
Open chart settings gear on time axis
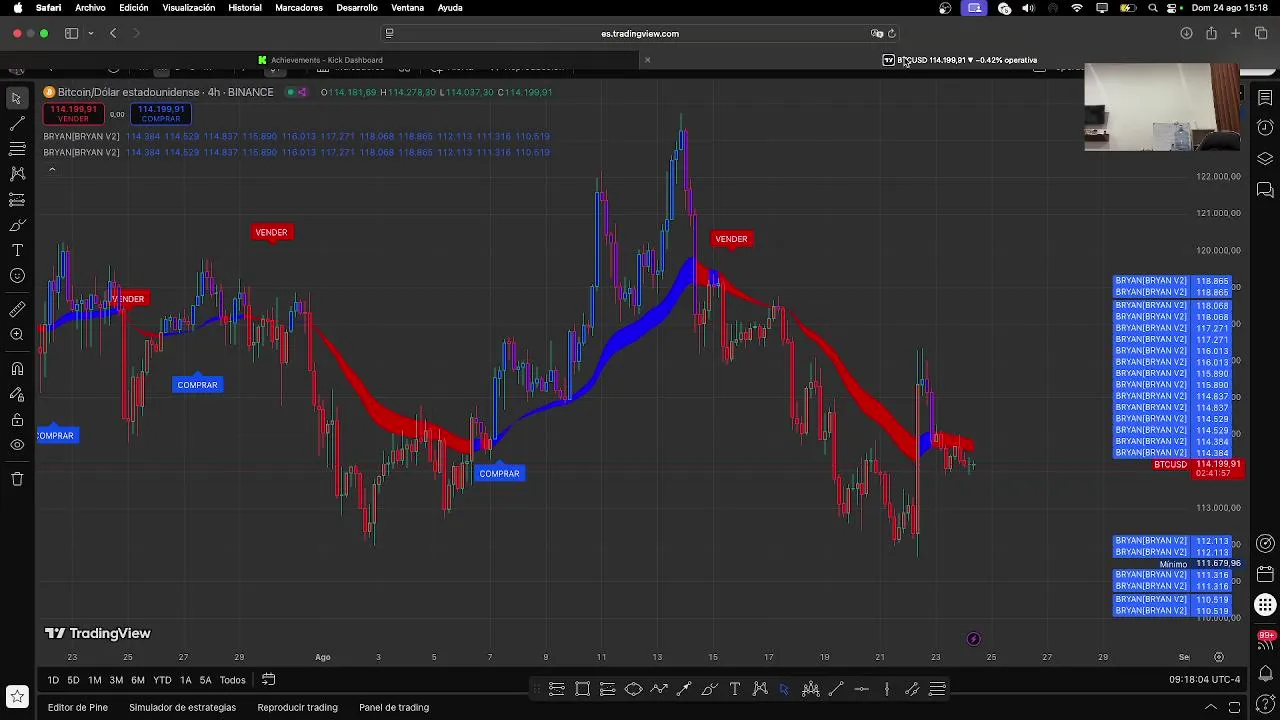click(x=1219, y=657)
